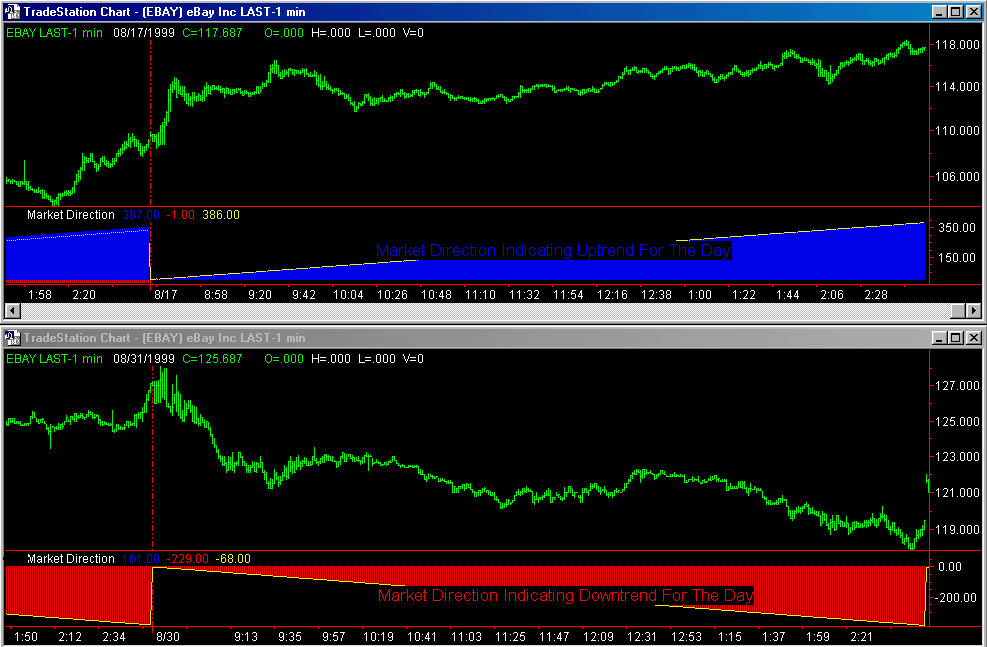Click the blue value 387.00
This screenshot has width=987, height=647.
click(141, 215)
